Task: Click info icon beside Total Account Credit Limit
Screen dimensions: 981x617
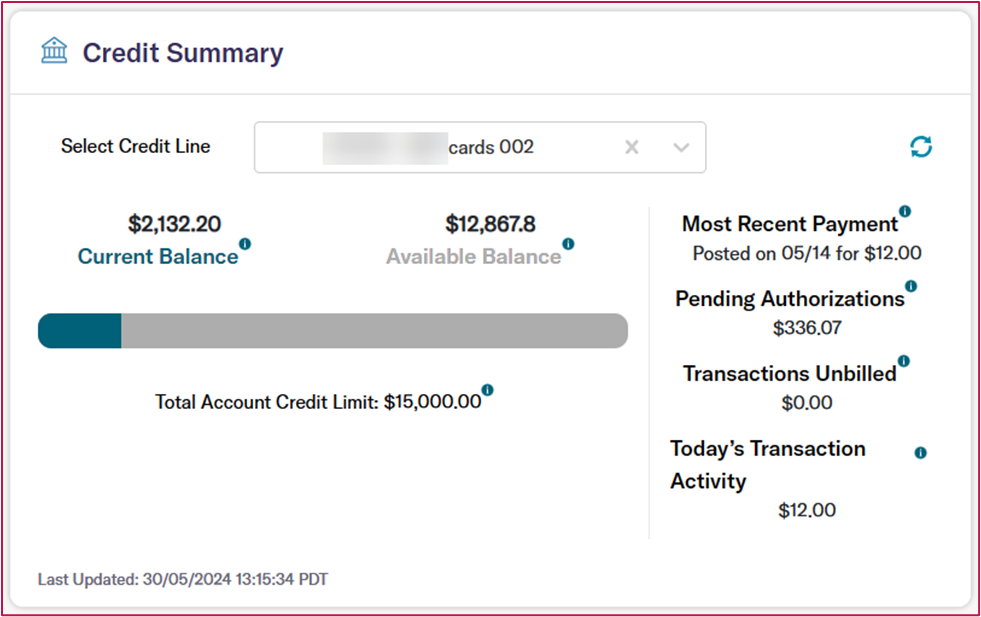Action: (487, 390)
